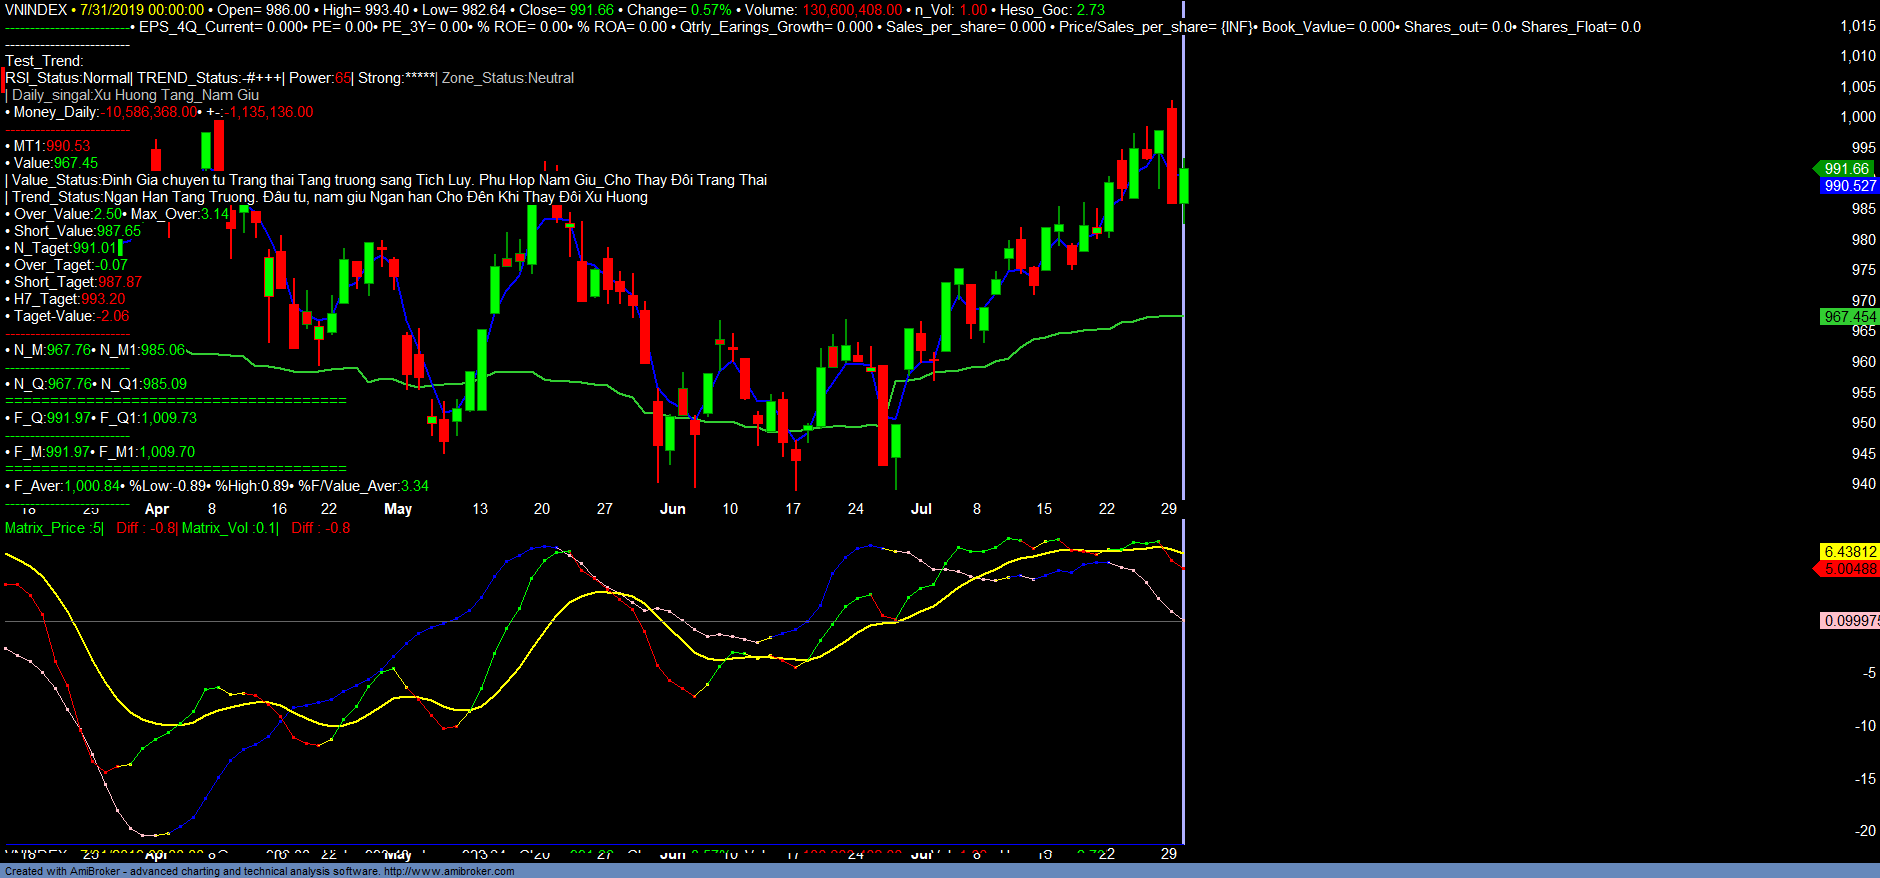1880x878 pixels.
Task: Click the RSI_Status:Normal text
Action: pyautogui.click(x=68, y=78)
